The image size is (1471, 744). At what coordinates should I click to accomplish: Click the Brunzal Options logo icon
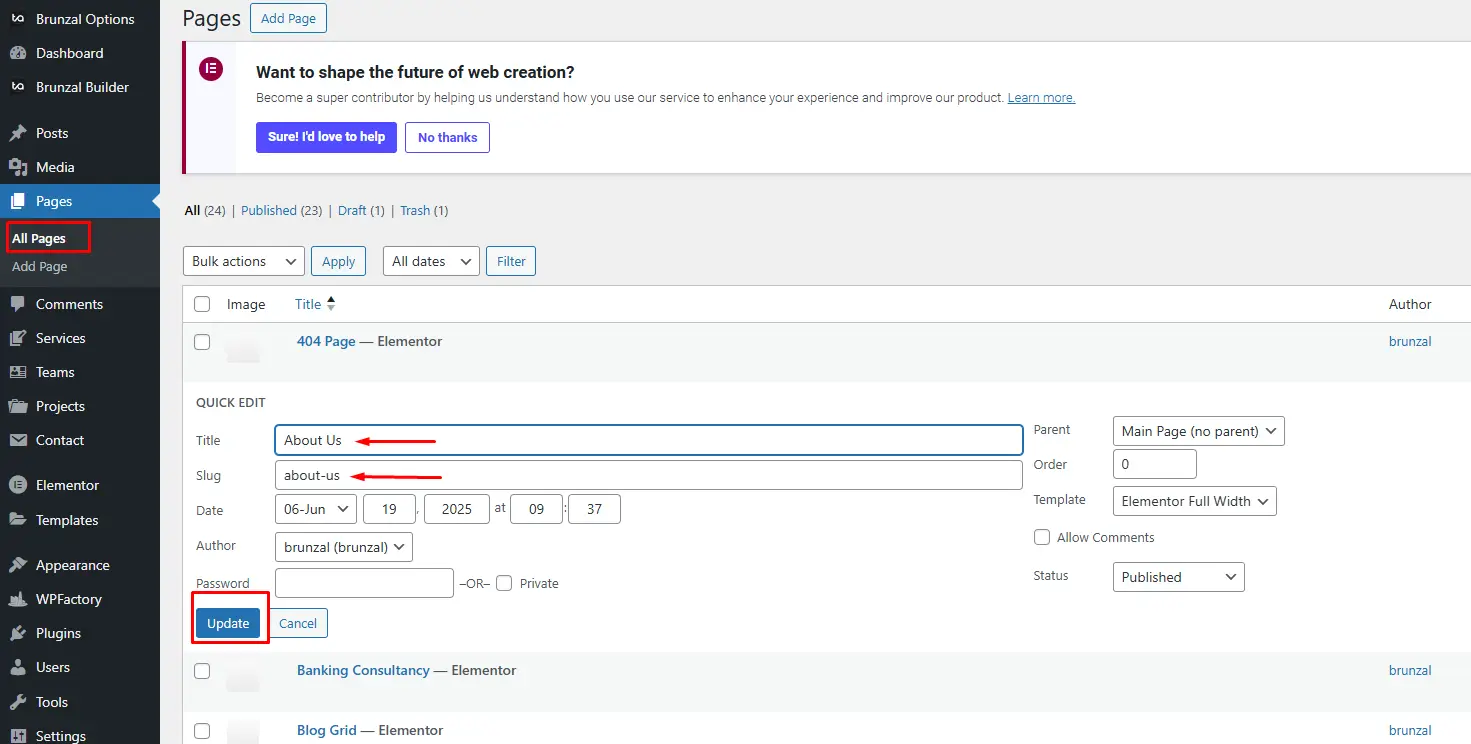(17, 19)
